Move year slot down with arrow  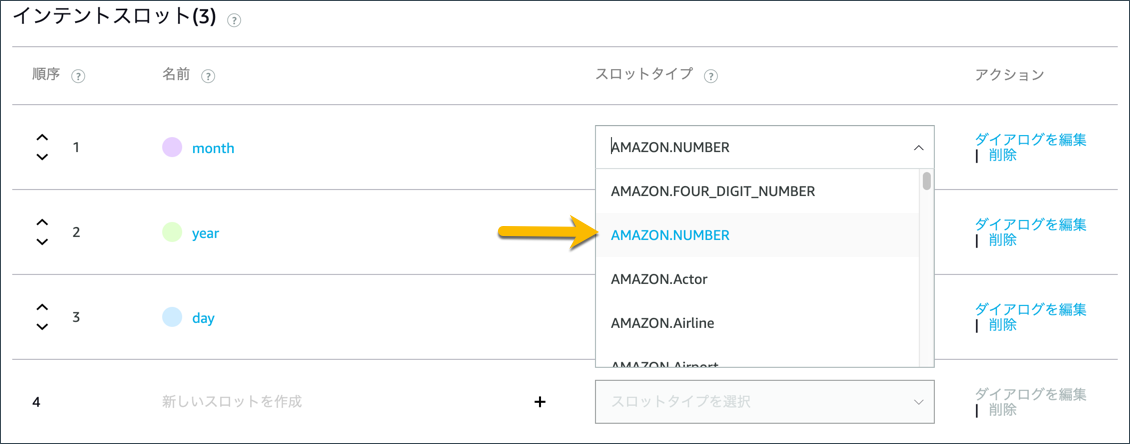[x=42, y=242]
